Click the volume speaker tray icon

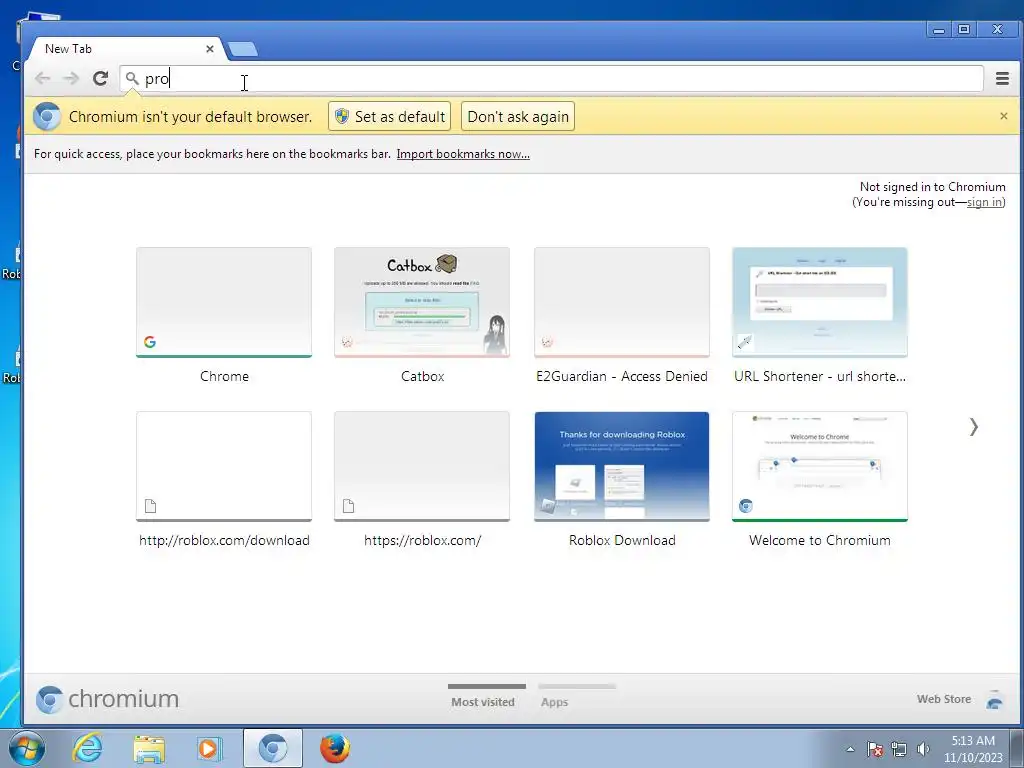pyautogui.click(x=923, y=750)
